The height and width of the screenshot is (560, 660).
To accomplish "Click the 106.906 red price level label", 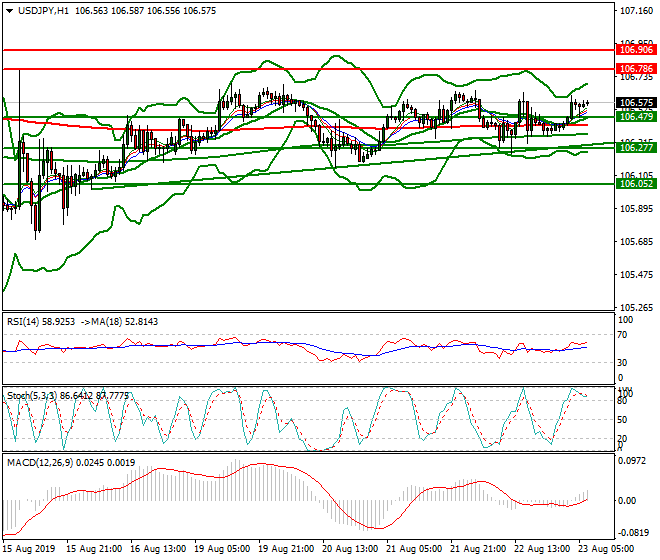I will (x=636, y=50).
